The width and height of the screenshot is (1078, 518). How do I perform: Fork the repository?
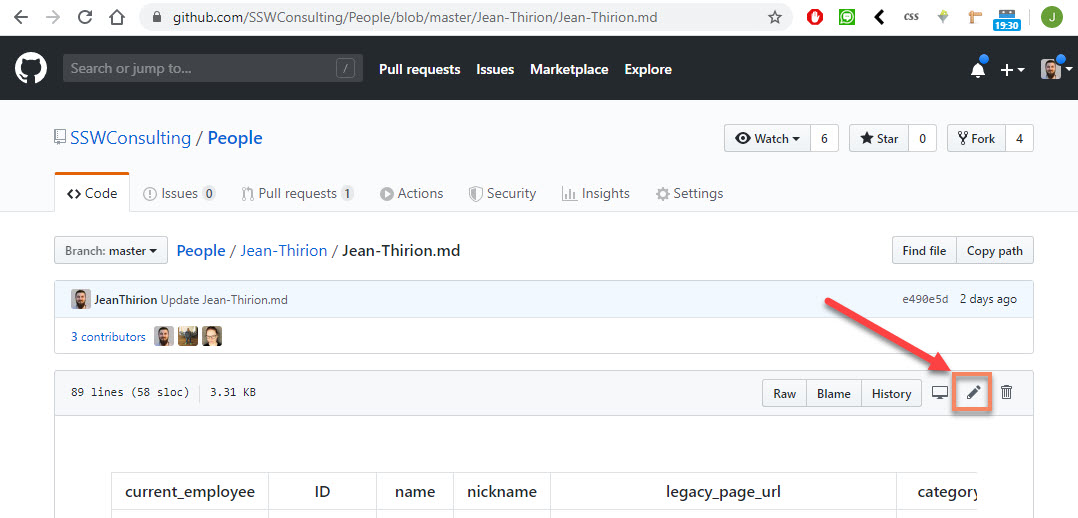pyautogui.click(x=976, y=138)
